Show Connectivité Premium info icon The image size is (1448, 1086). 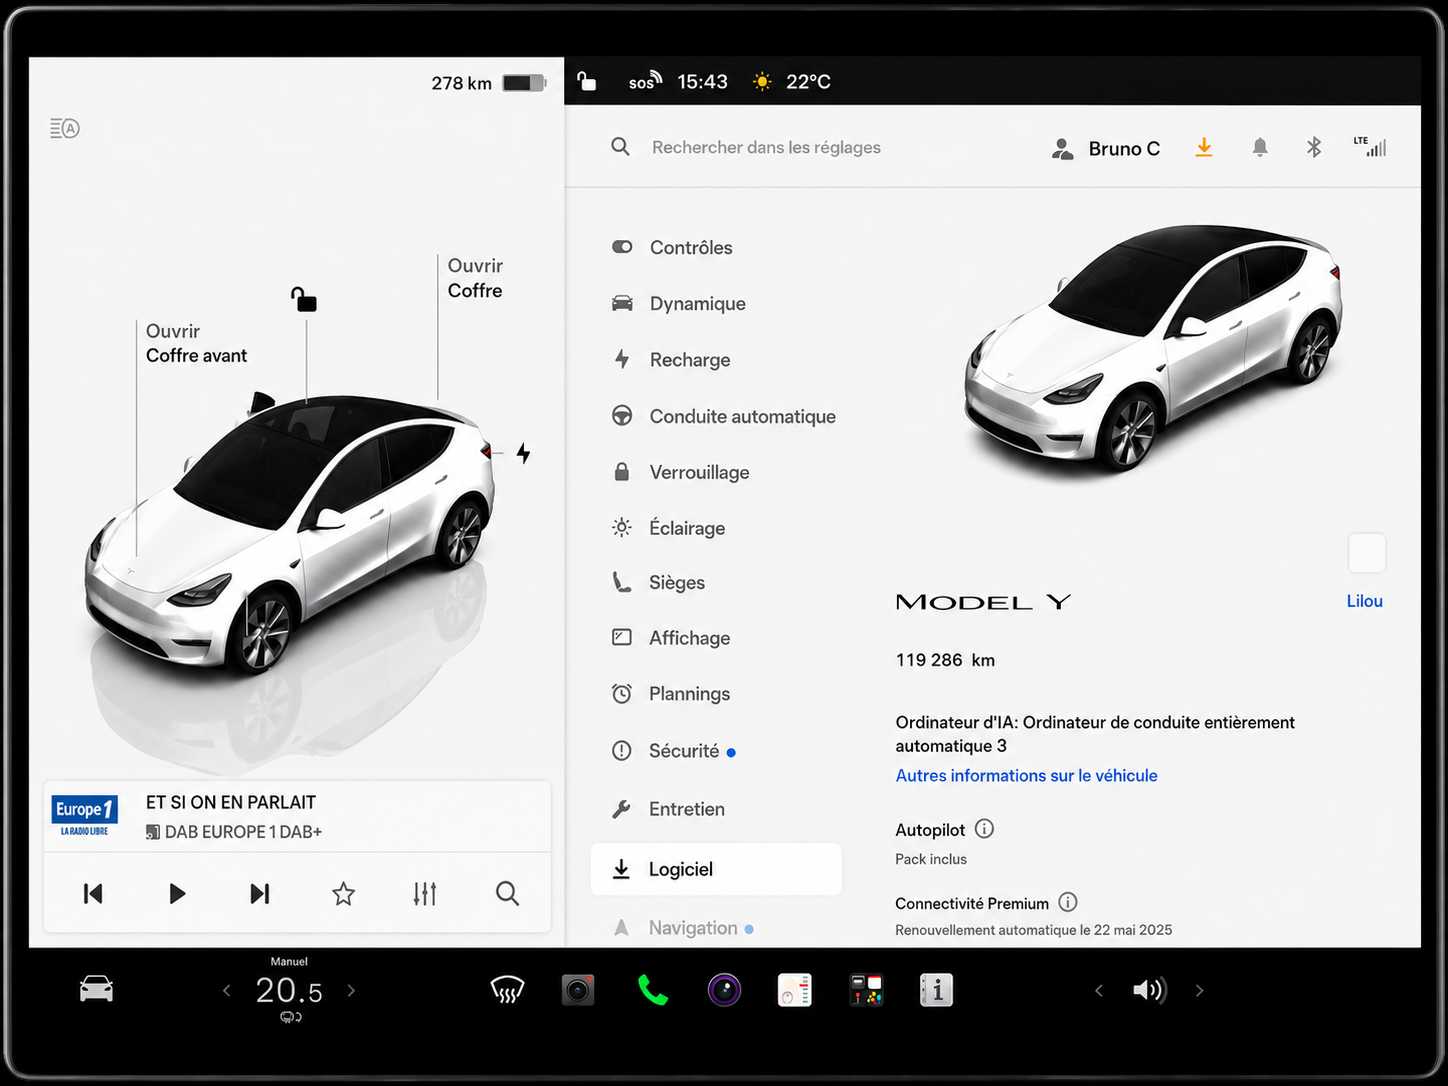(1068, 902)
